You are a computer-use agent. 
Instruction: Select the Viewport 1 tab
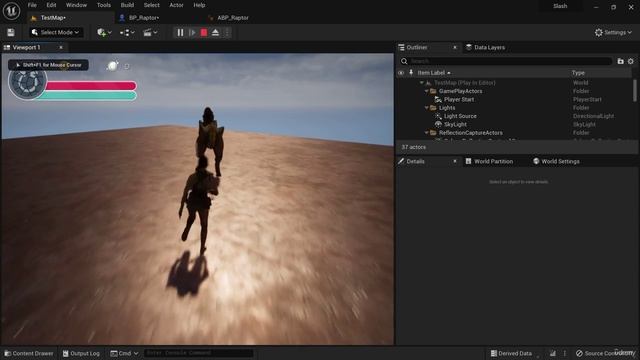click(x=26, y=47)
